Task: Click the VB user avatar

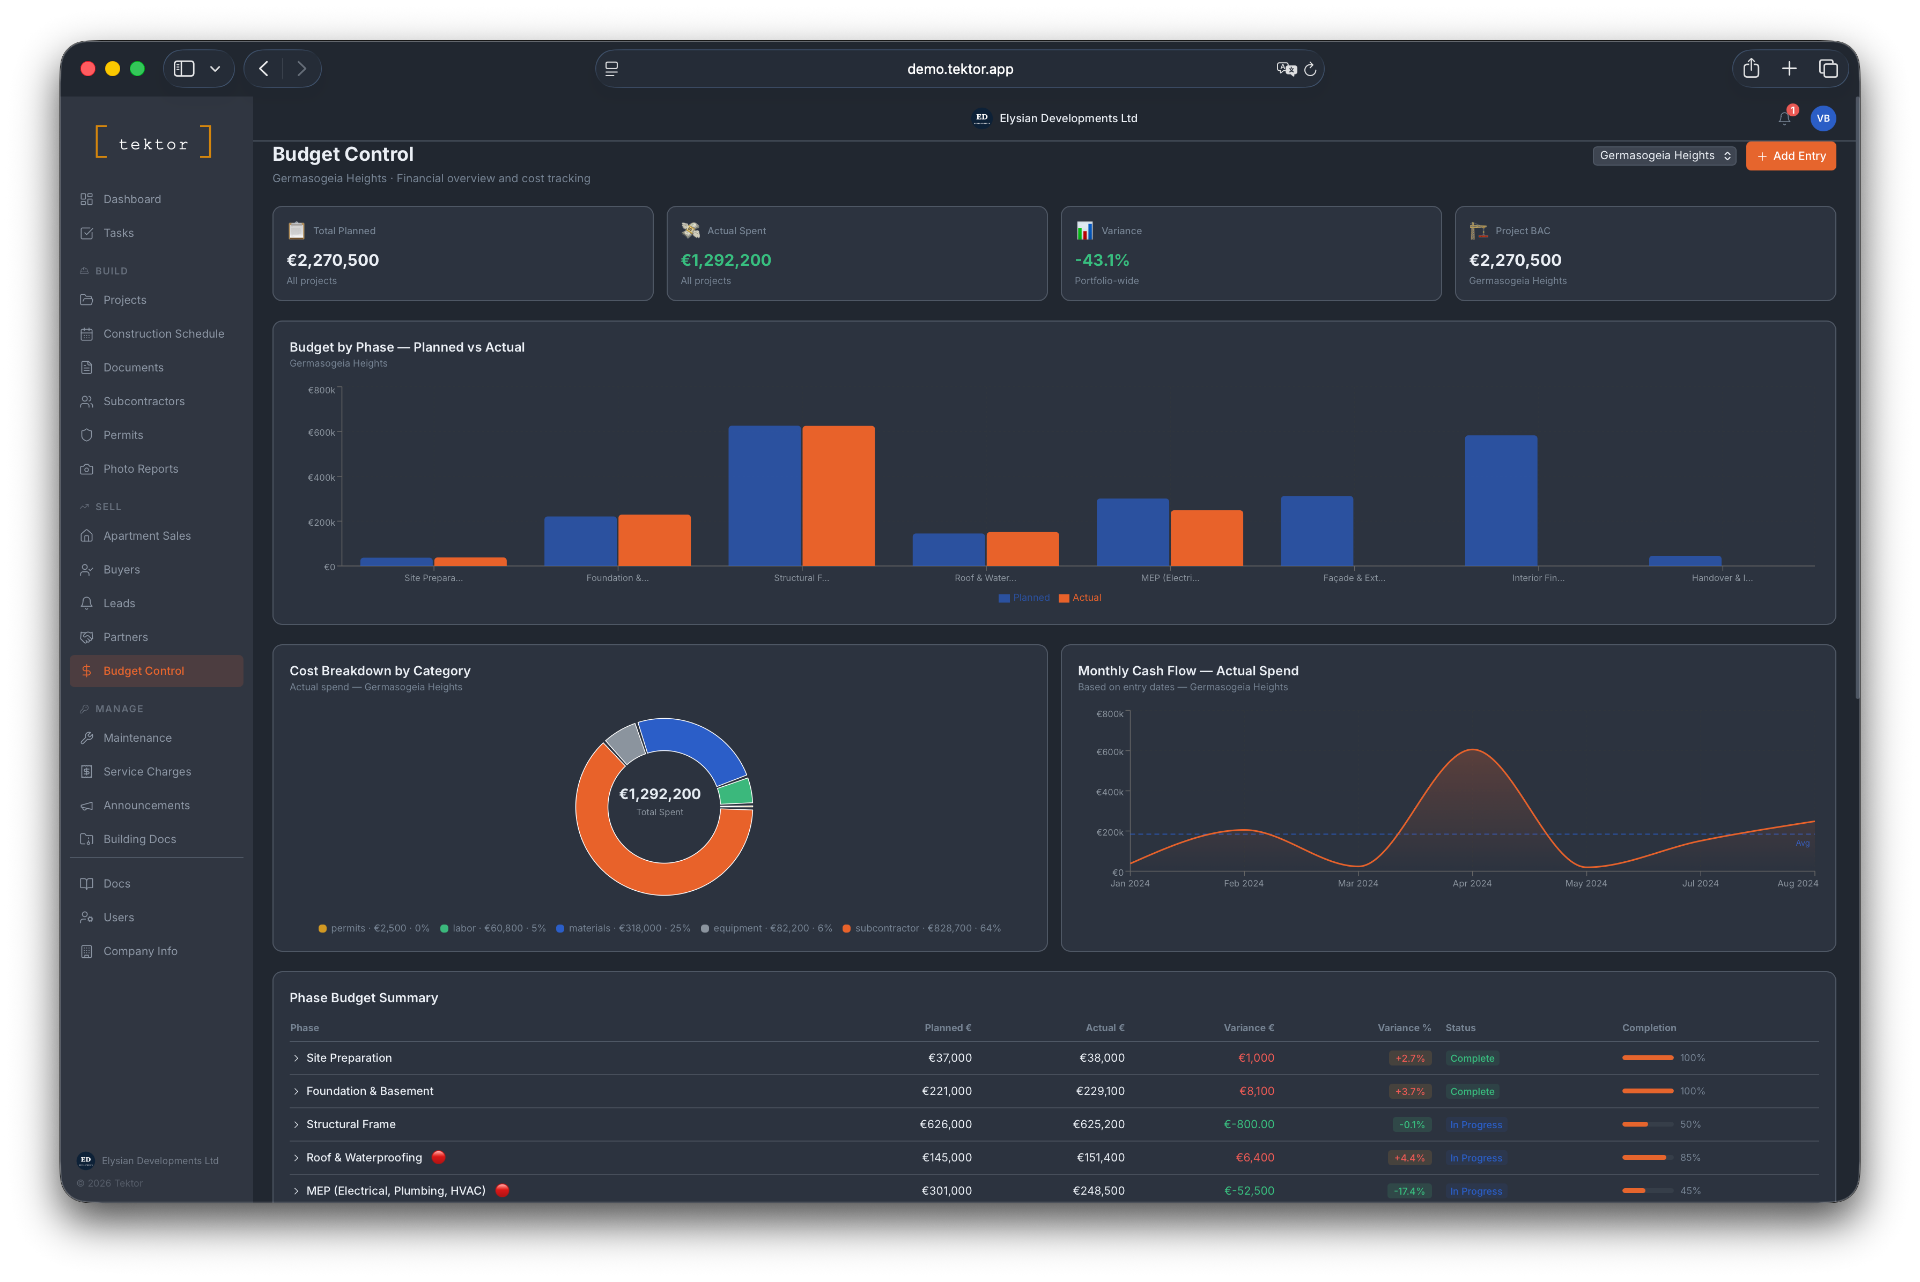Action: click(x=1823, y=118)
